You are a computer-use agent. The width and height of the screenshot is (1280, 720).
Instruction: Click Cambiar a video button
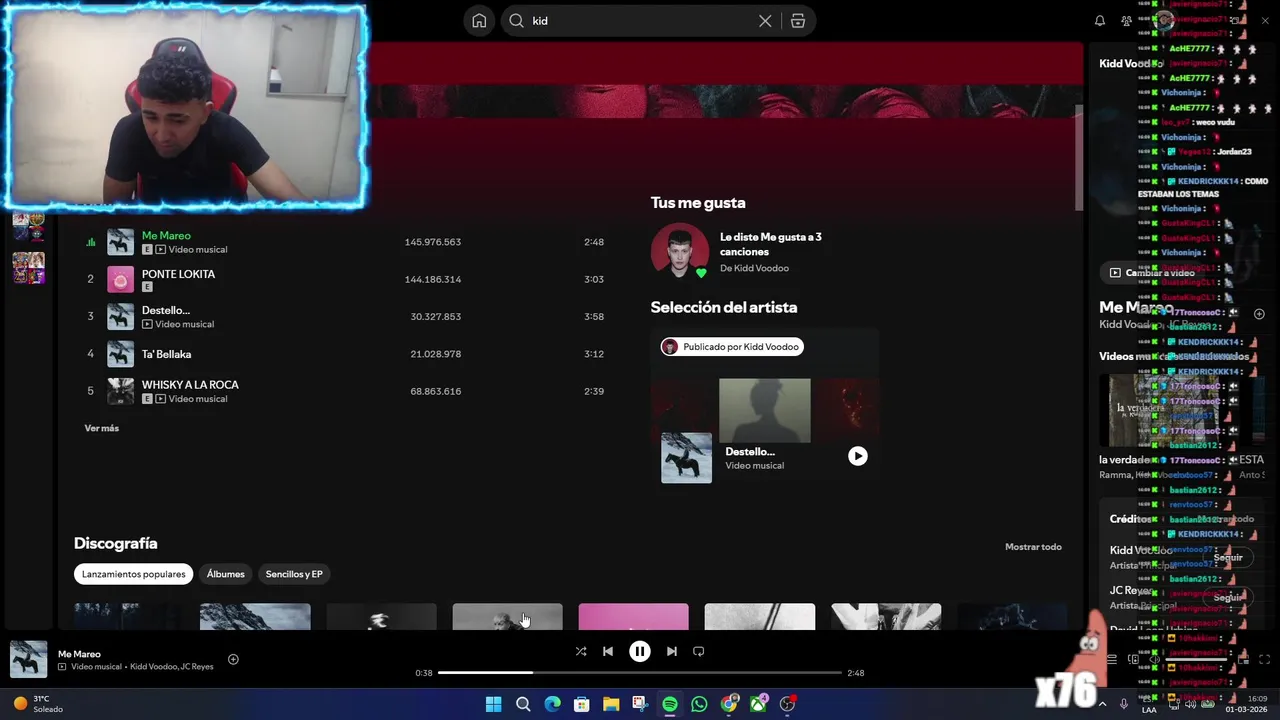pos(1152,272)
